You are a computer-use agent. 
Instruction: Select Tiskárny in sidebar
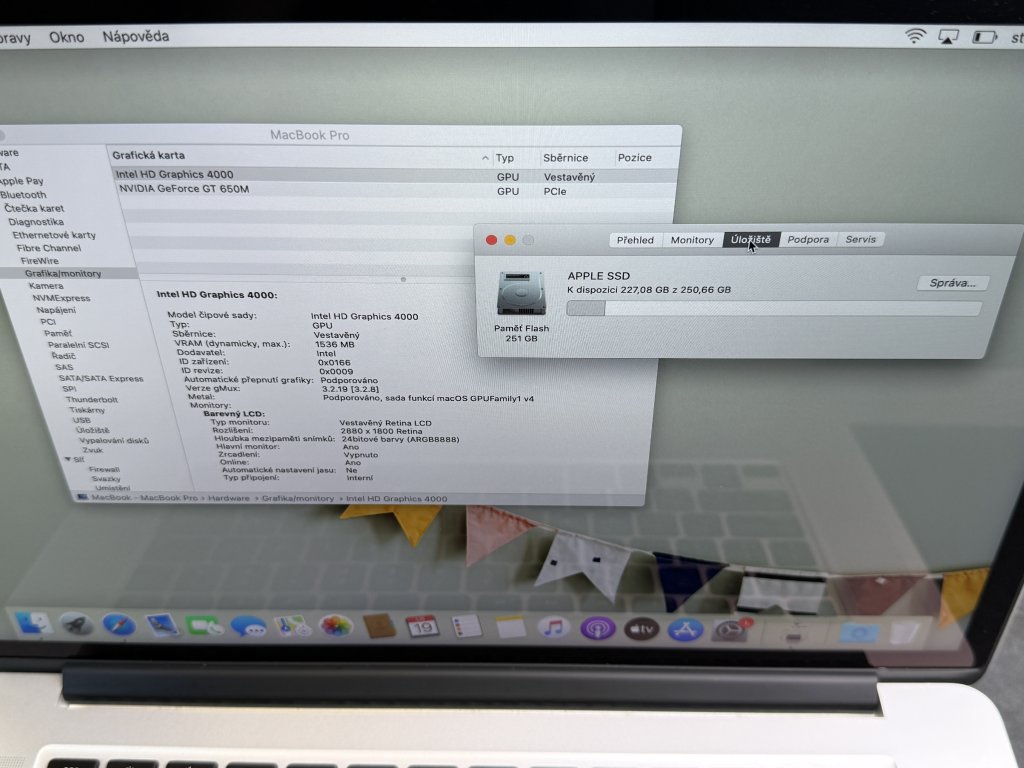point(87,410)
